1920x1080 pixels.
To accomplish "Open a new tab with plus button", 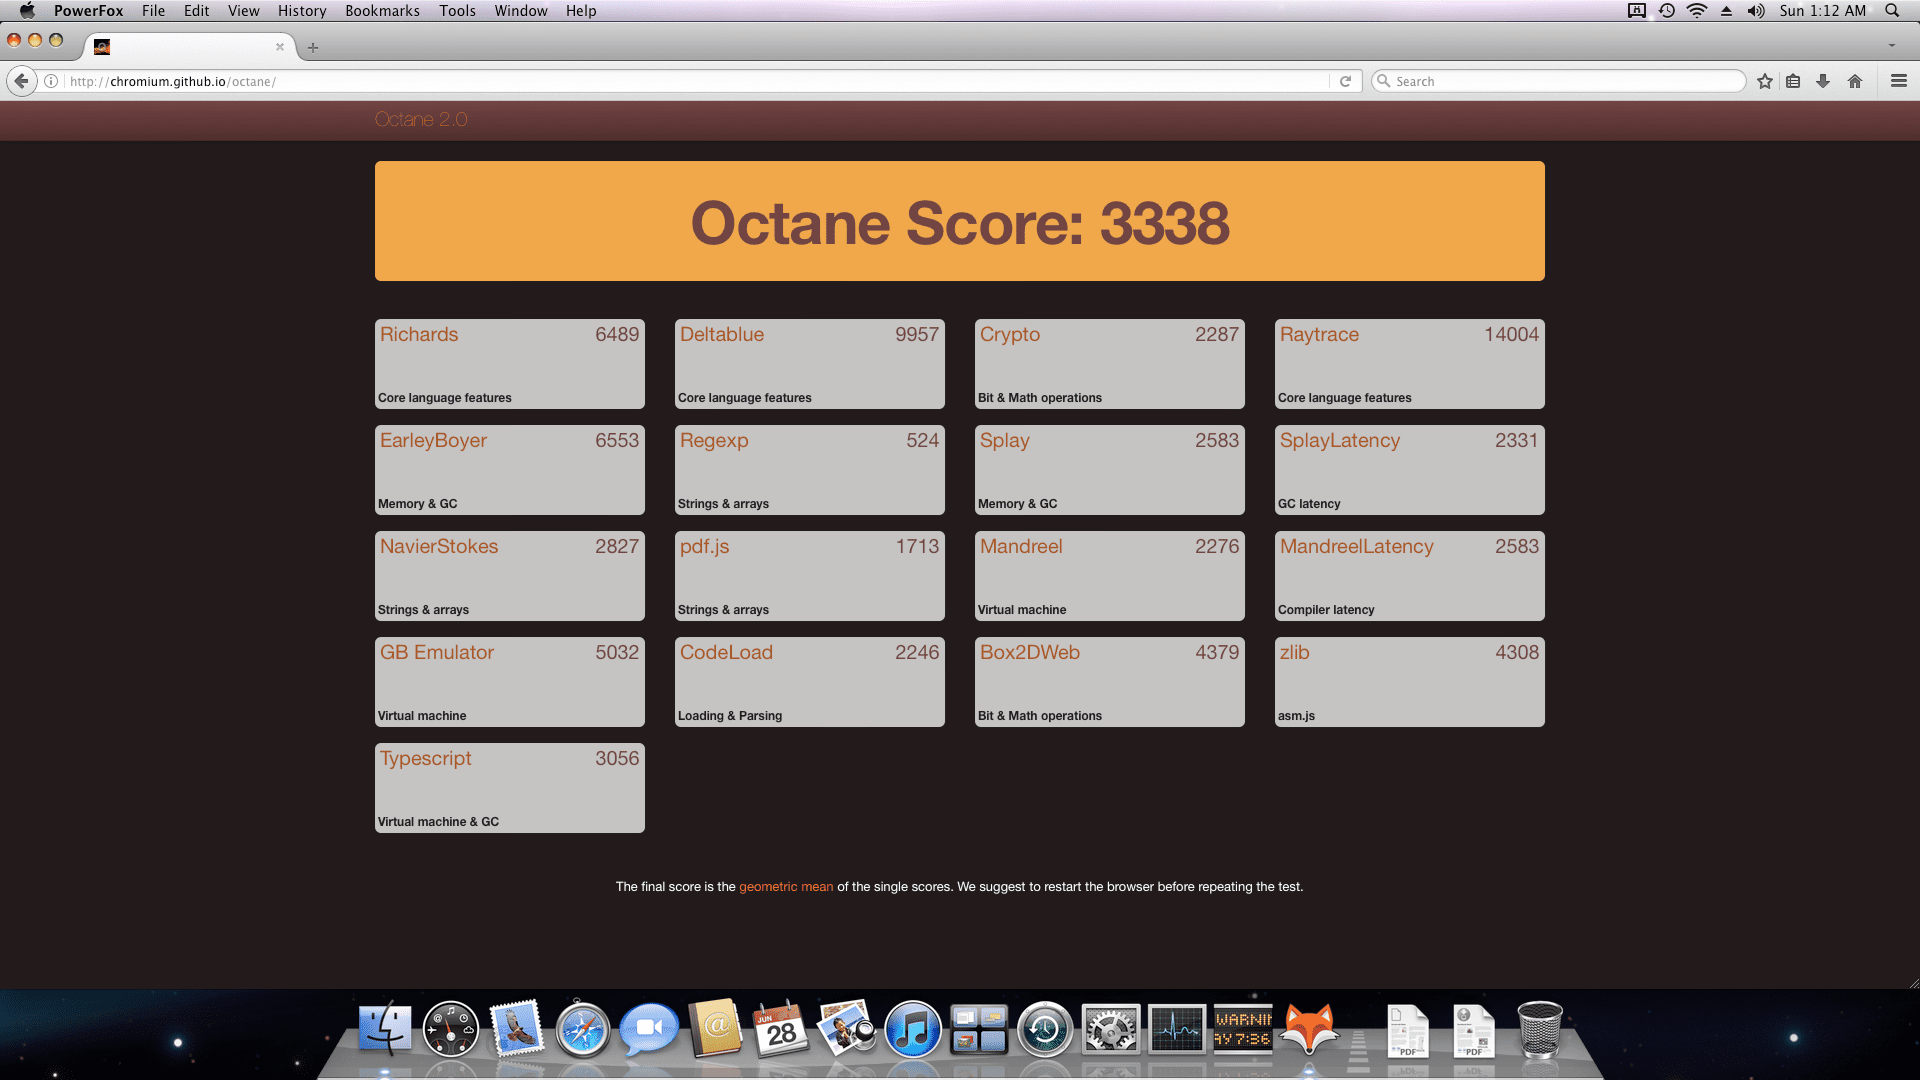I will [x=313, y=47].
